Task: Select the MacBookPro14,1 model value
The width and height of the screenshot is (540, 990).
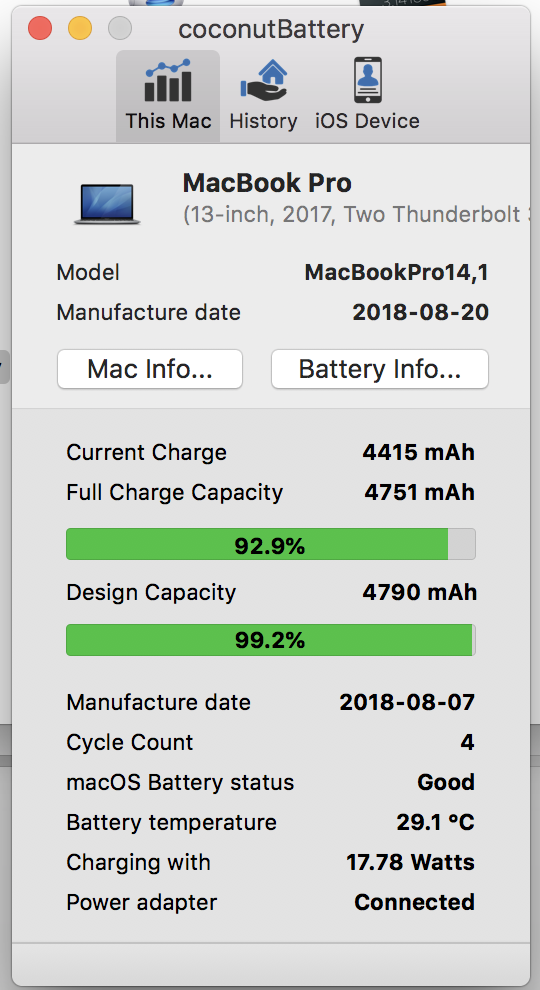Action: tap(397, 273)
